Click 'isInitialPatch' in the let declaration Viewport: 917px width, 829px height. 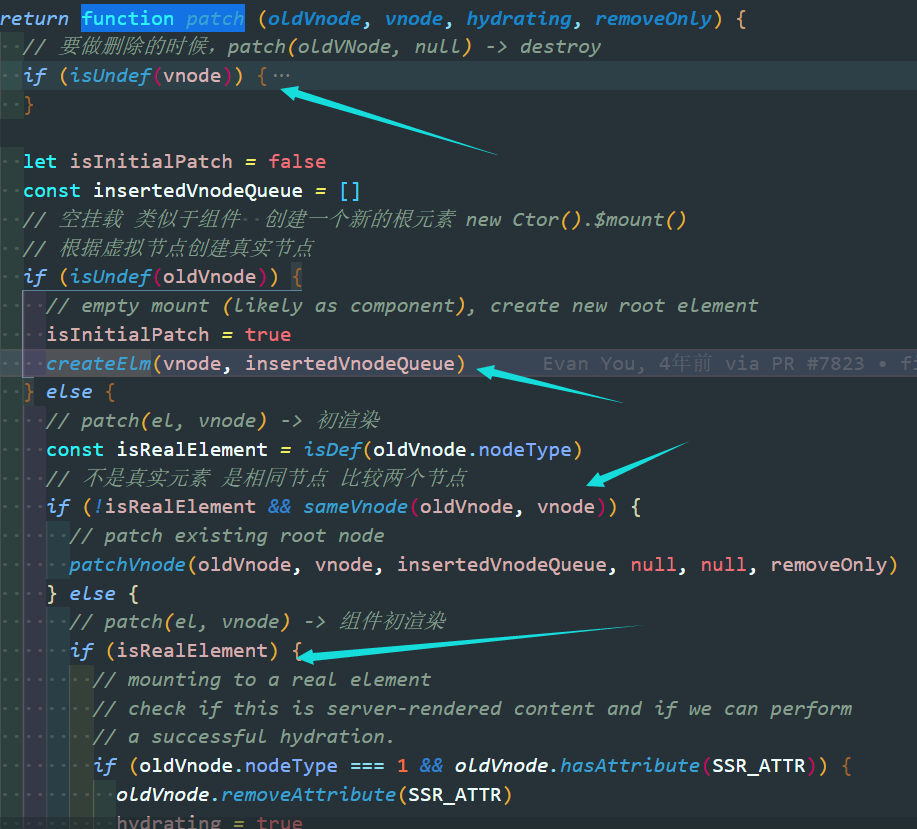point(151,161)
